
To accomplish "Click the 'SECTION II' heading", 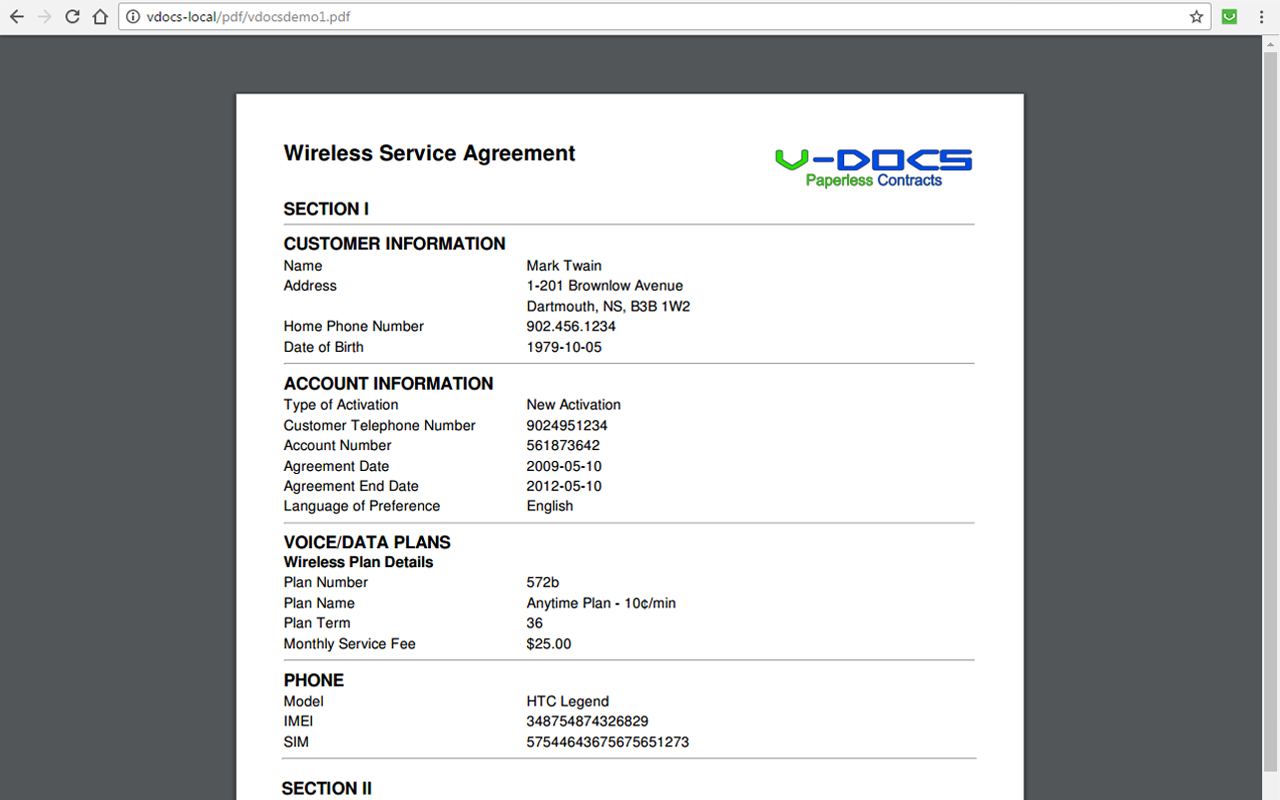I will (x=327, y=788).
